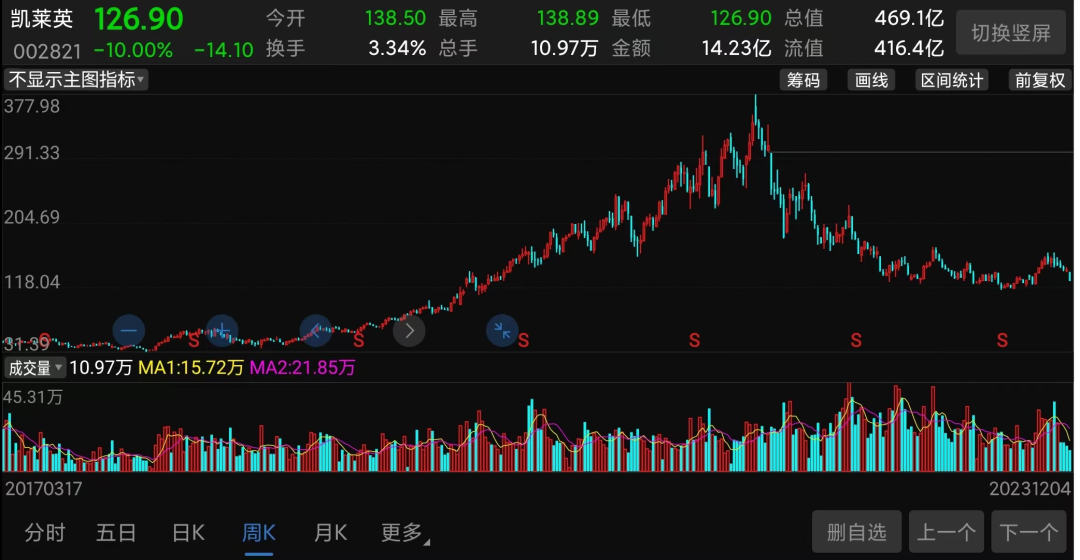Image resolution: width=1080 pixels, height=560 pixels.
Task: Click 总值 value 469.1亿
Action: pyautogui.click(x=909, y=18)
